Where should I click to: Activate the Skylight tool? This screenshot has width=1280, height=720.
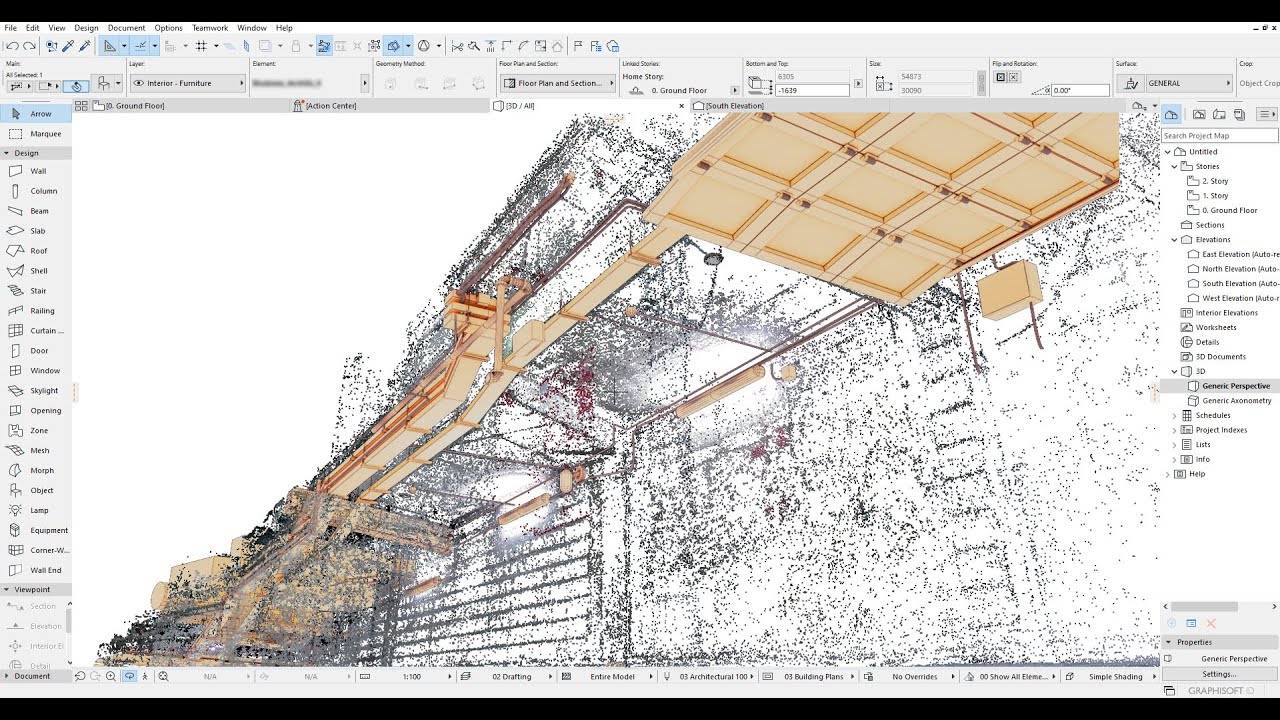36,391
